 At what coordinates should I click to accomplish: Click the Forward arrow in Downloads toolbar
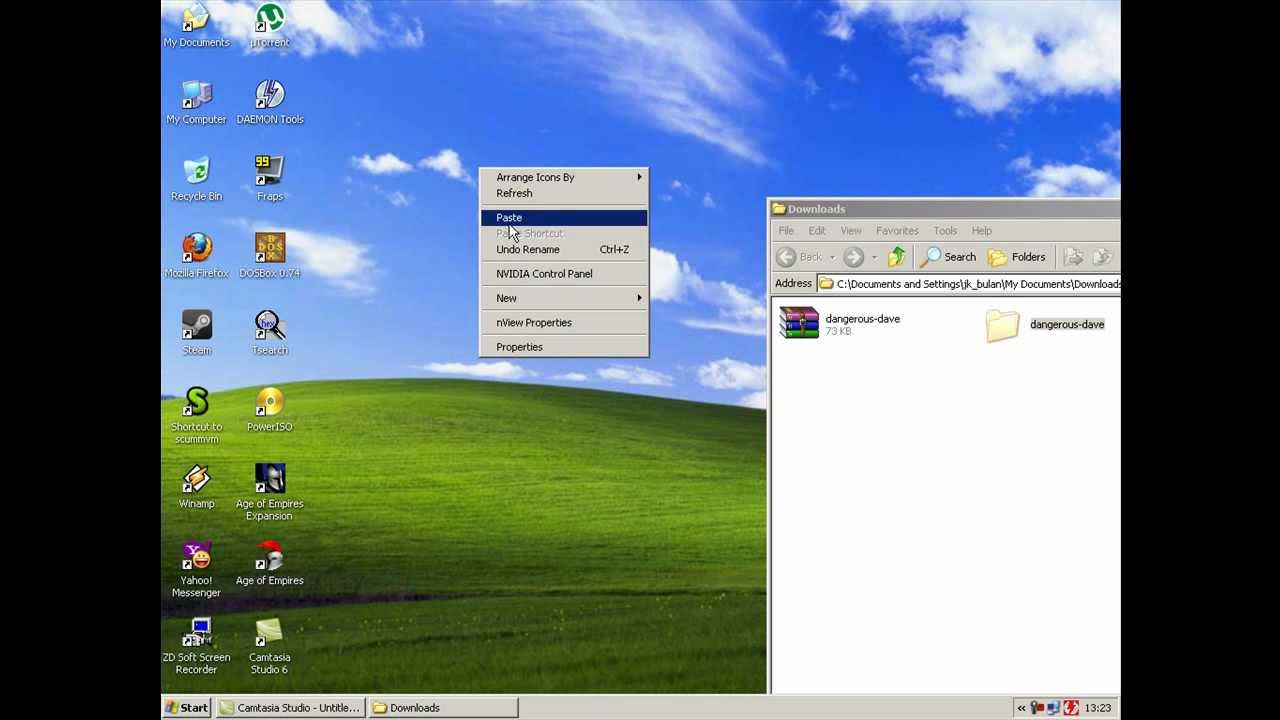pos(853,257)
